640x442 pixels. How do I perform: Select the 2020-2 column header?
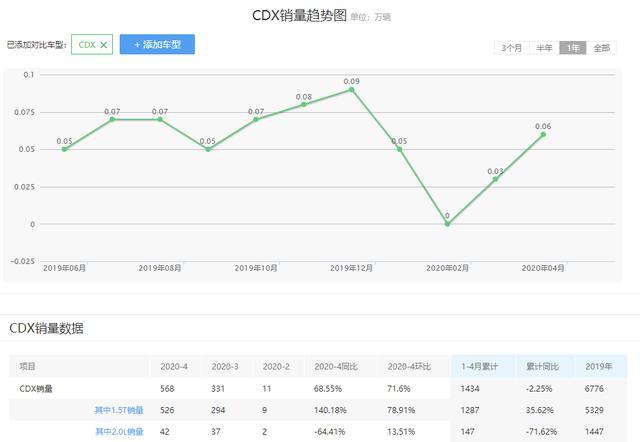coord(276,366)
